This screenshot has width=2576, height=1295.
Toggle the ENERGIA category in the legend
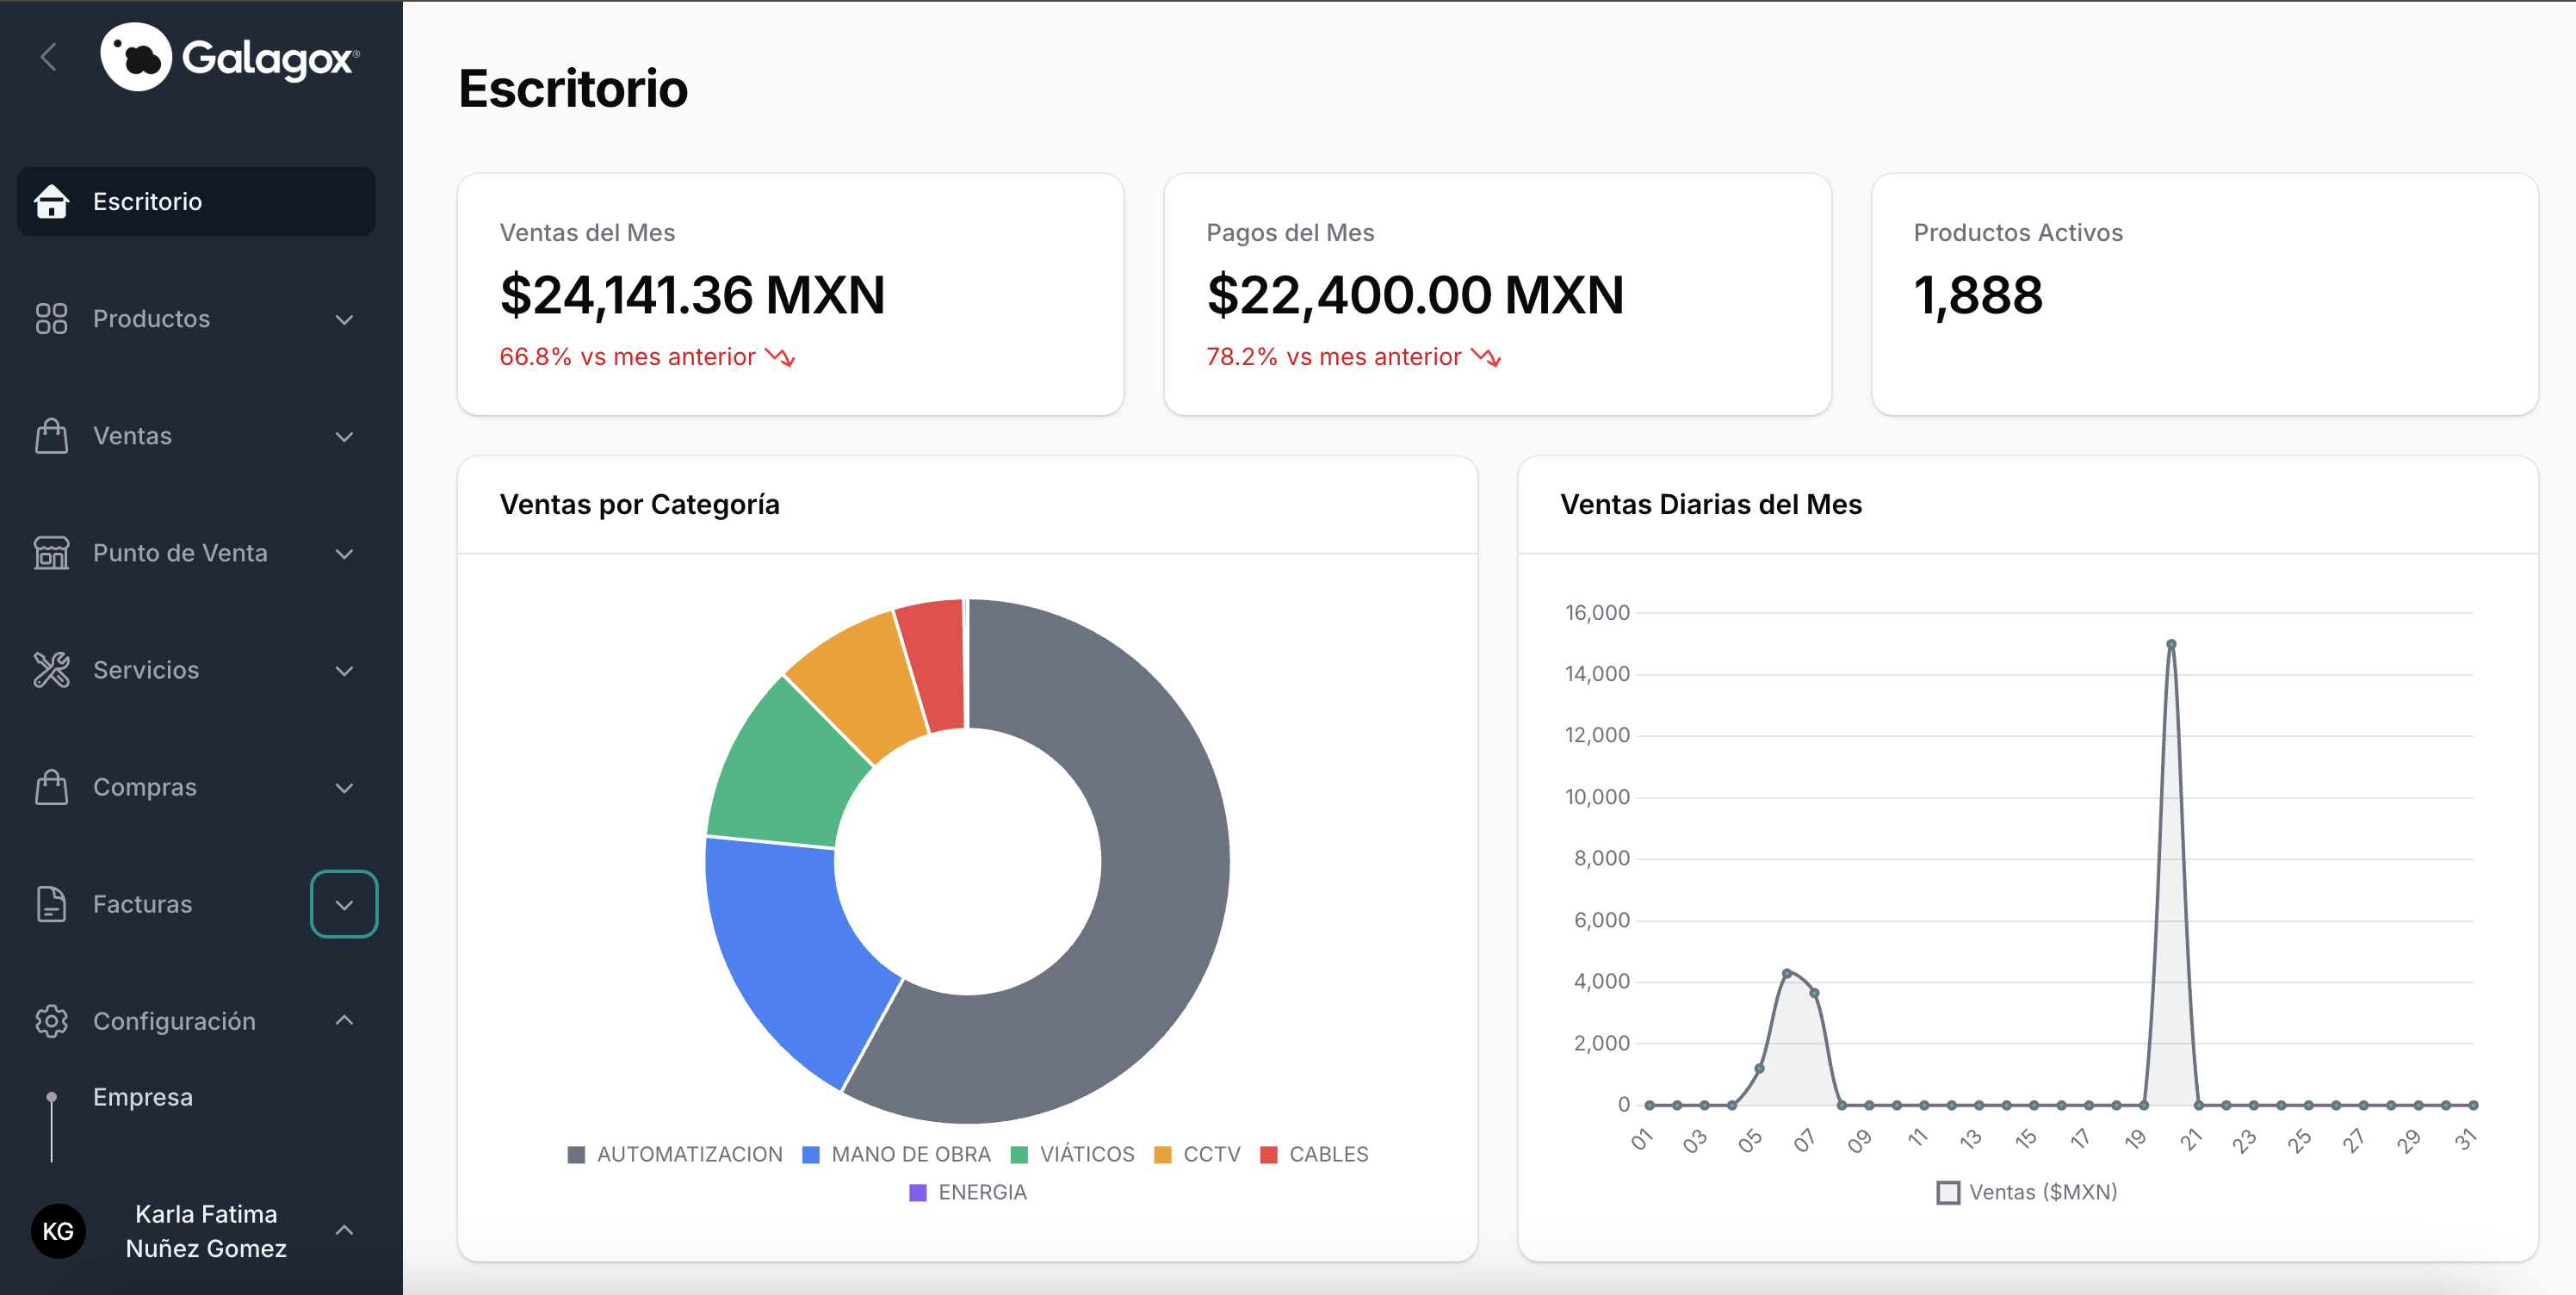[966, 1191]
